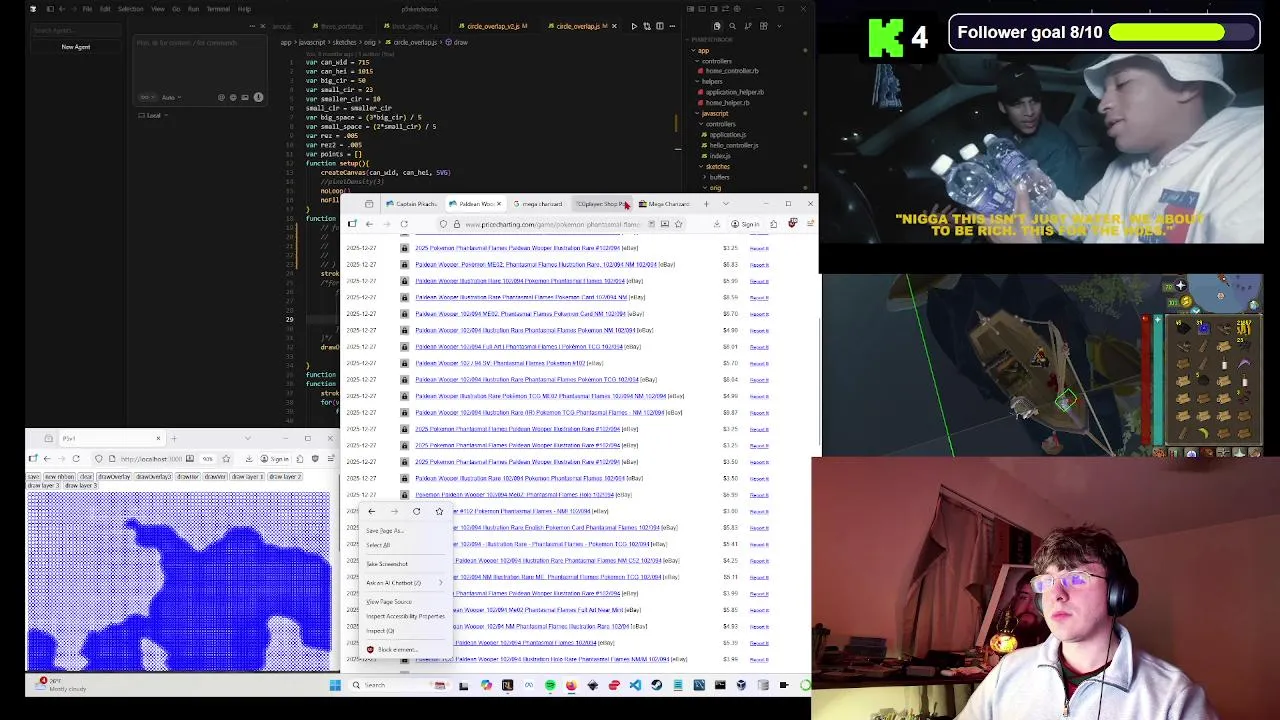This screenshot has height=720, width=1280.
Task: Open the Selection menu in the code editor
Action: (130, 9)
